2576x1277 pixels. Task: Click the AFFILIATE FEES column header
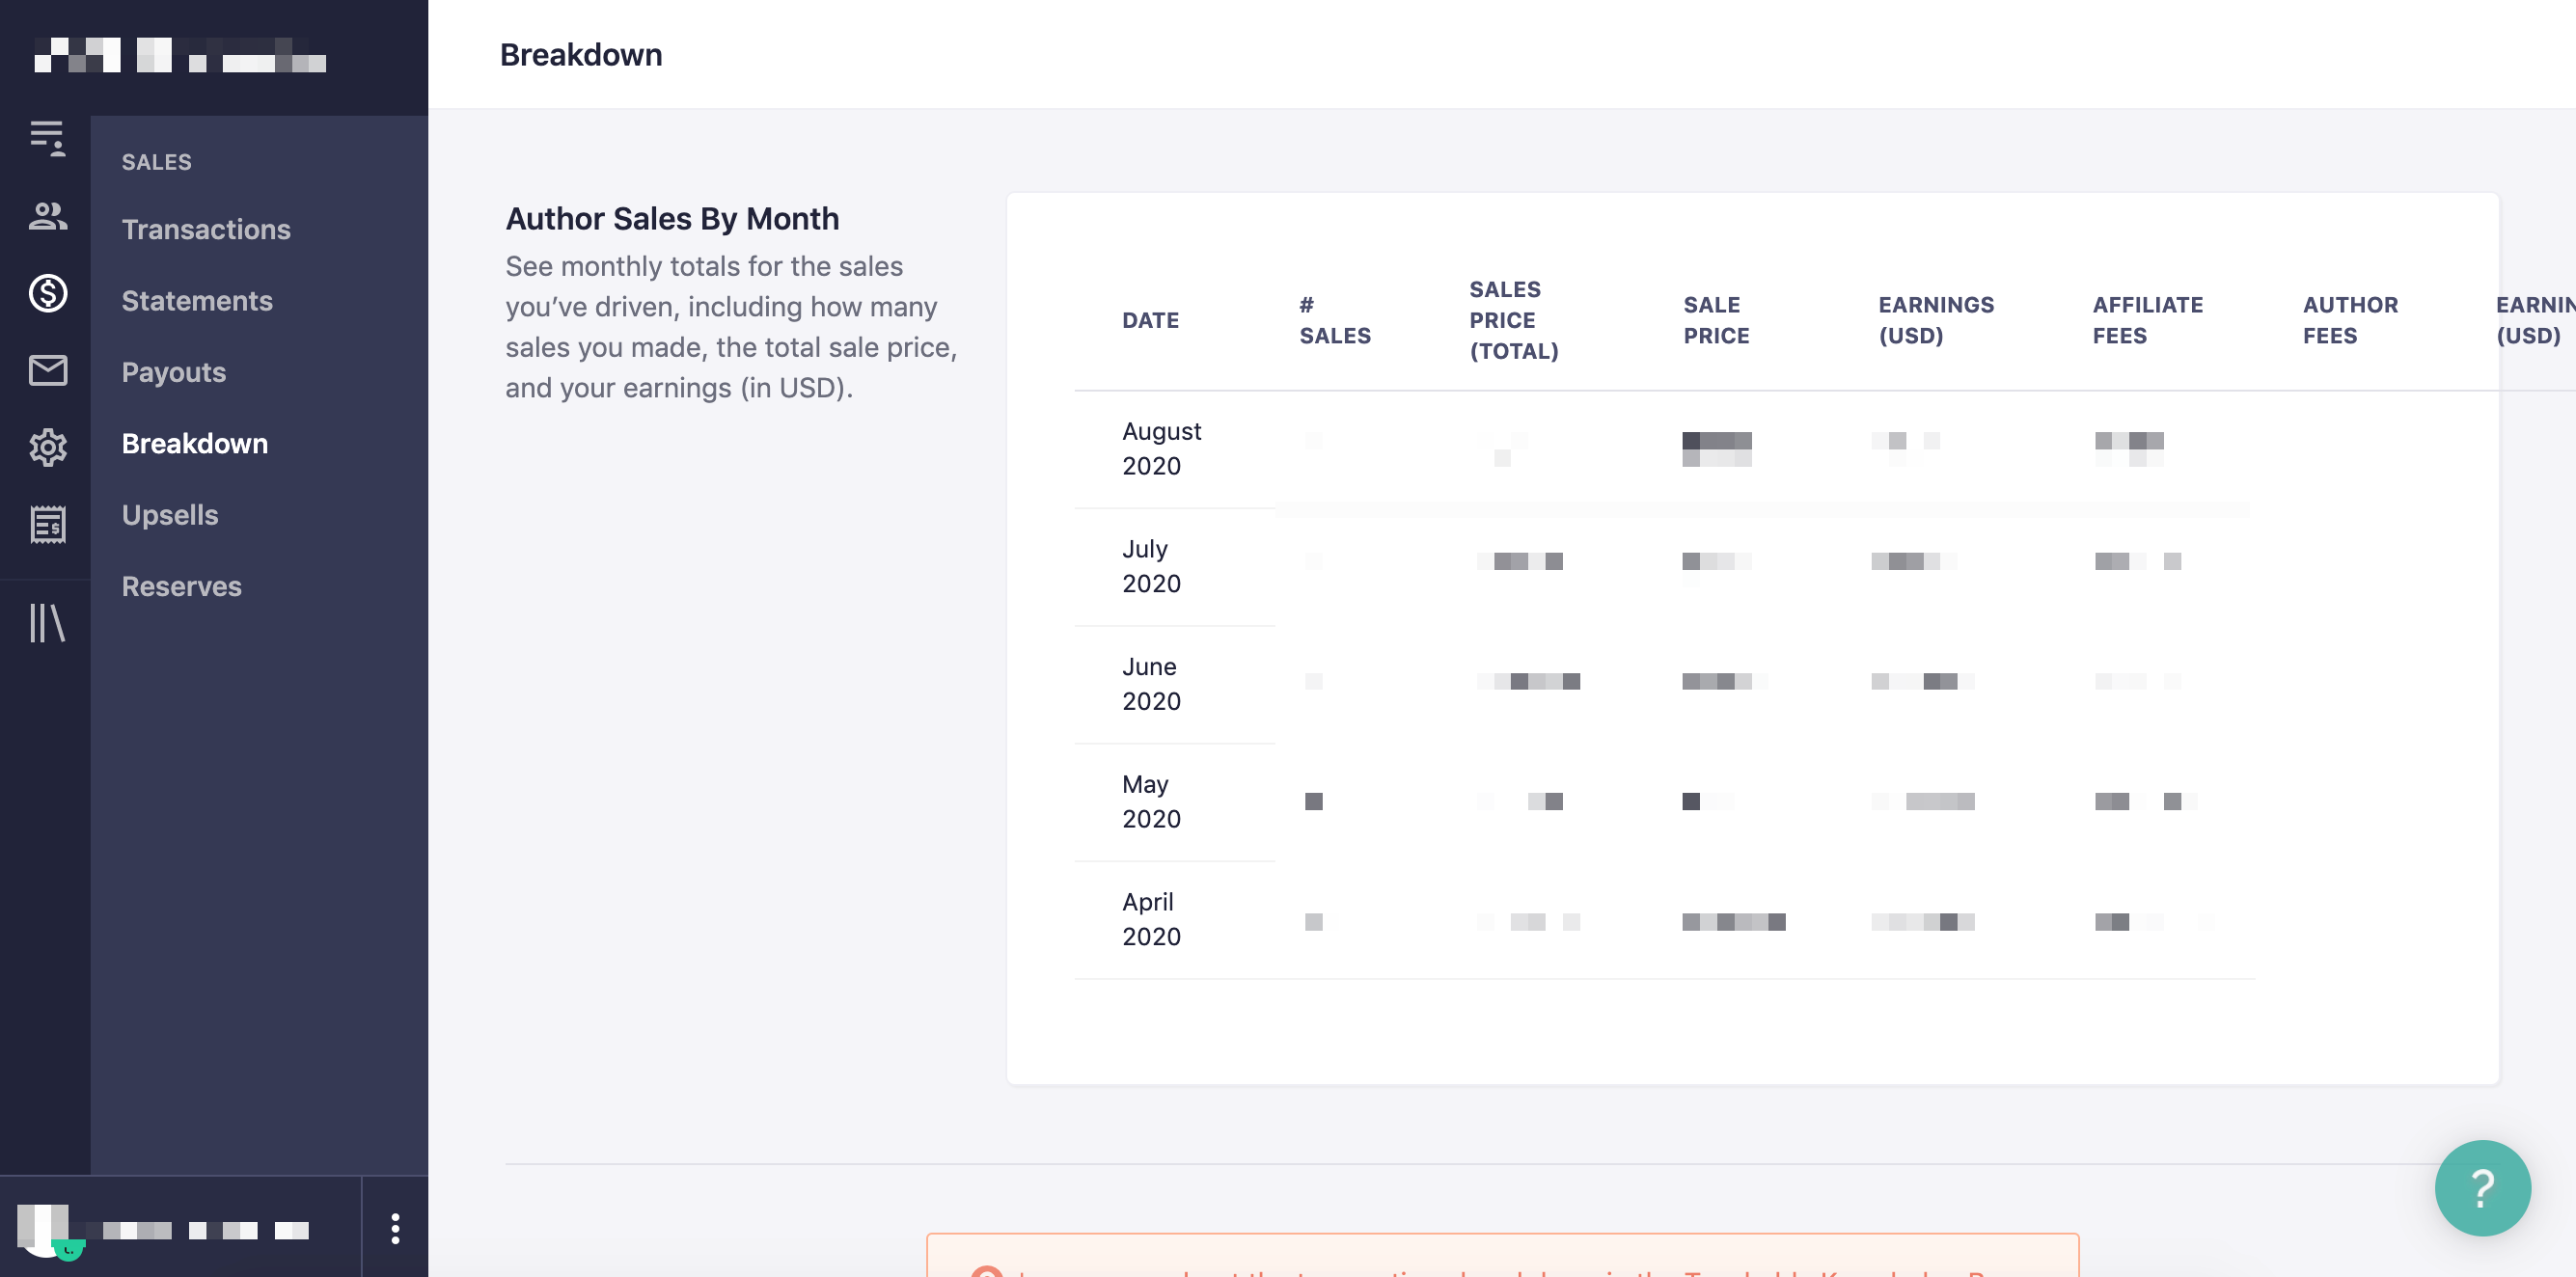2147,320
